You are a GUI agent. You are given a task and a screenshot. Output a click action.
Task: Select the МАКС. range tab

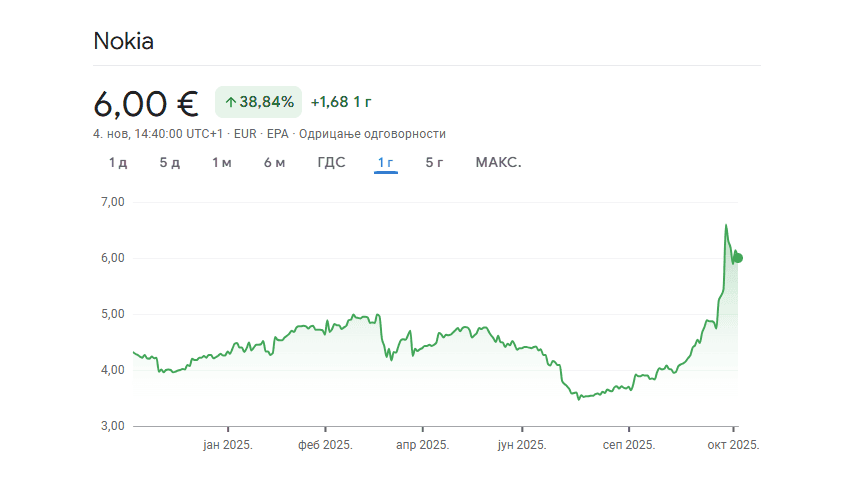(x=498, y=163)
